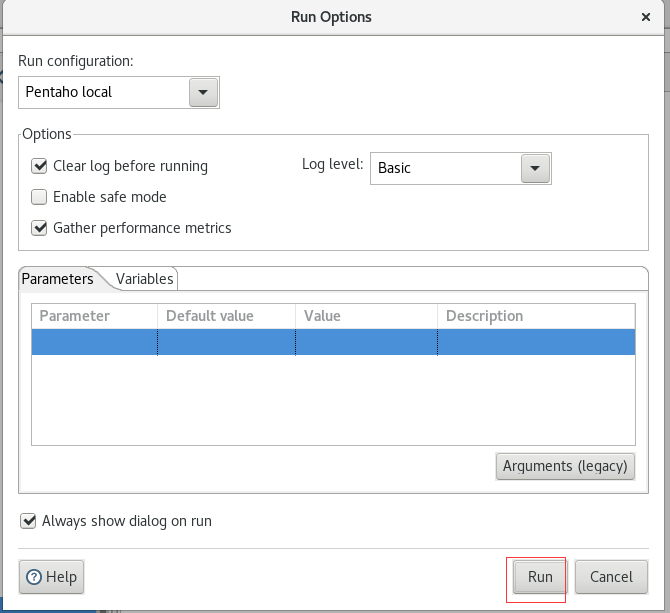The width and height of the screenshot is (670, 613).
Task: Start the transformation with Run button
Action: pyautogui.click(x=540, y=577)
